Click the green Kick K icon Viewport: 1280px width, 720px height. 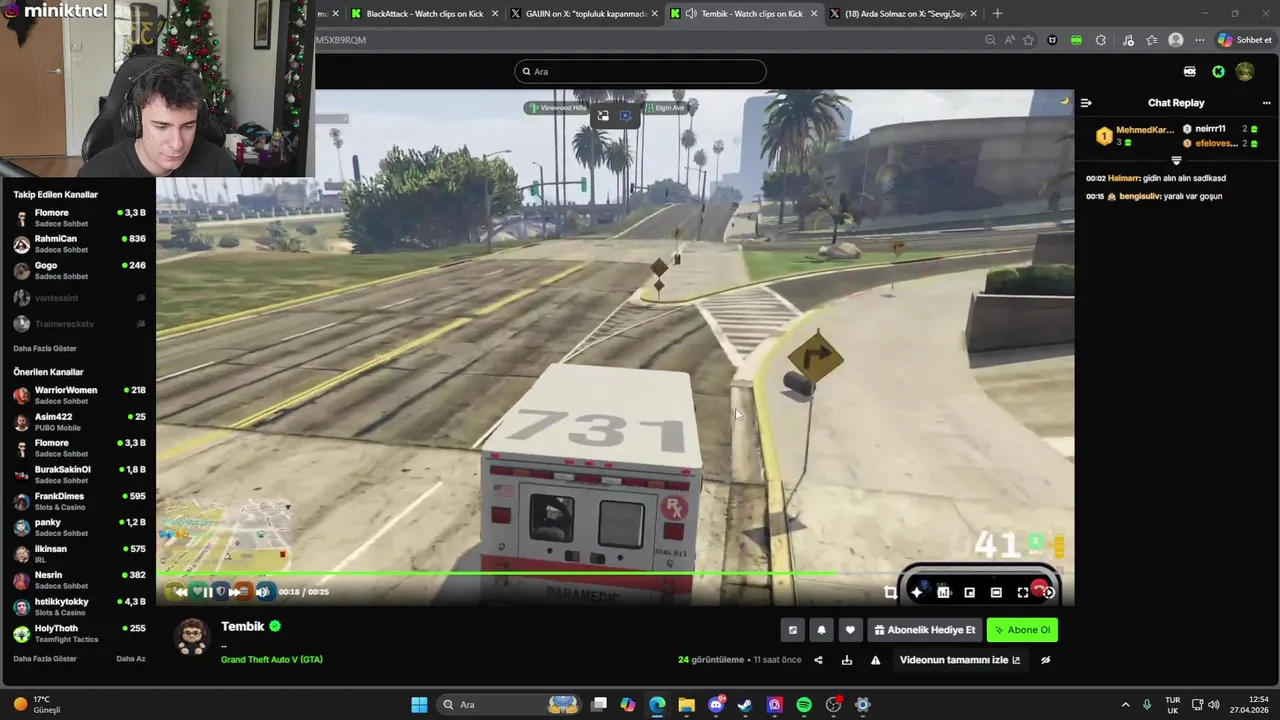[x=1218, y=71]
